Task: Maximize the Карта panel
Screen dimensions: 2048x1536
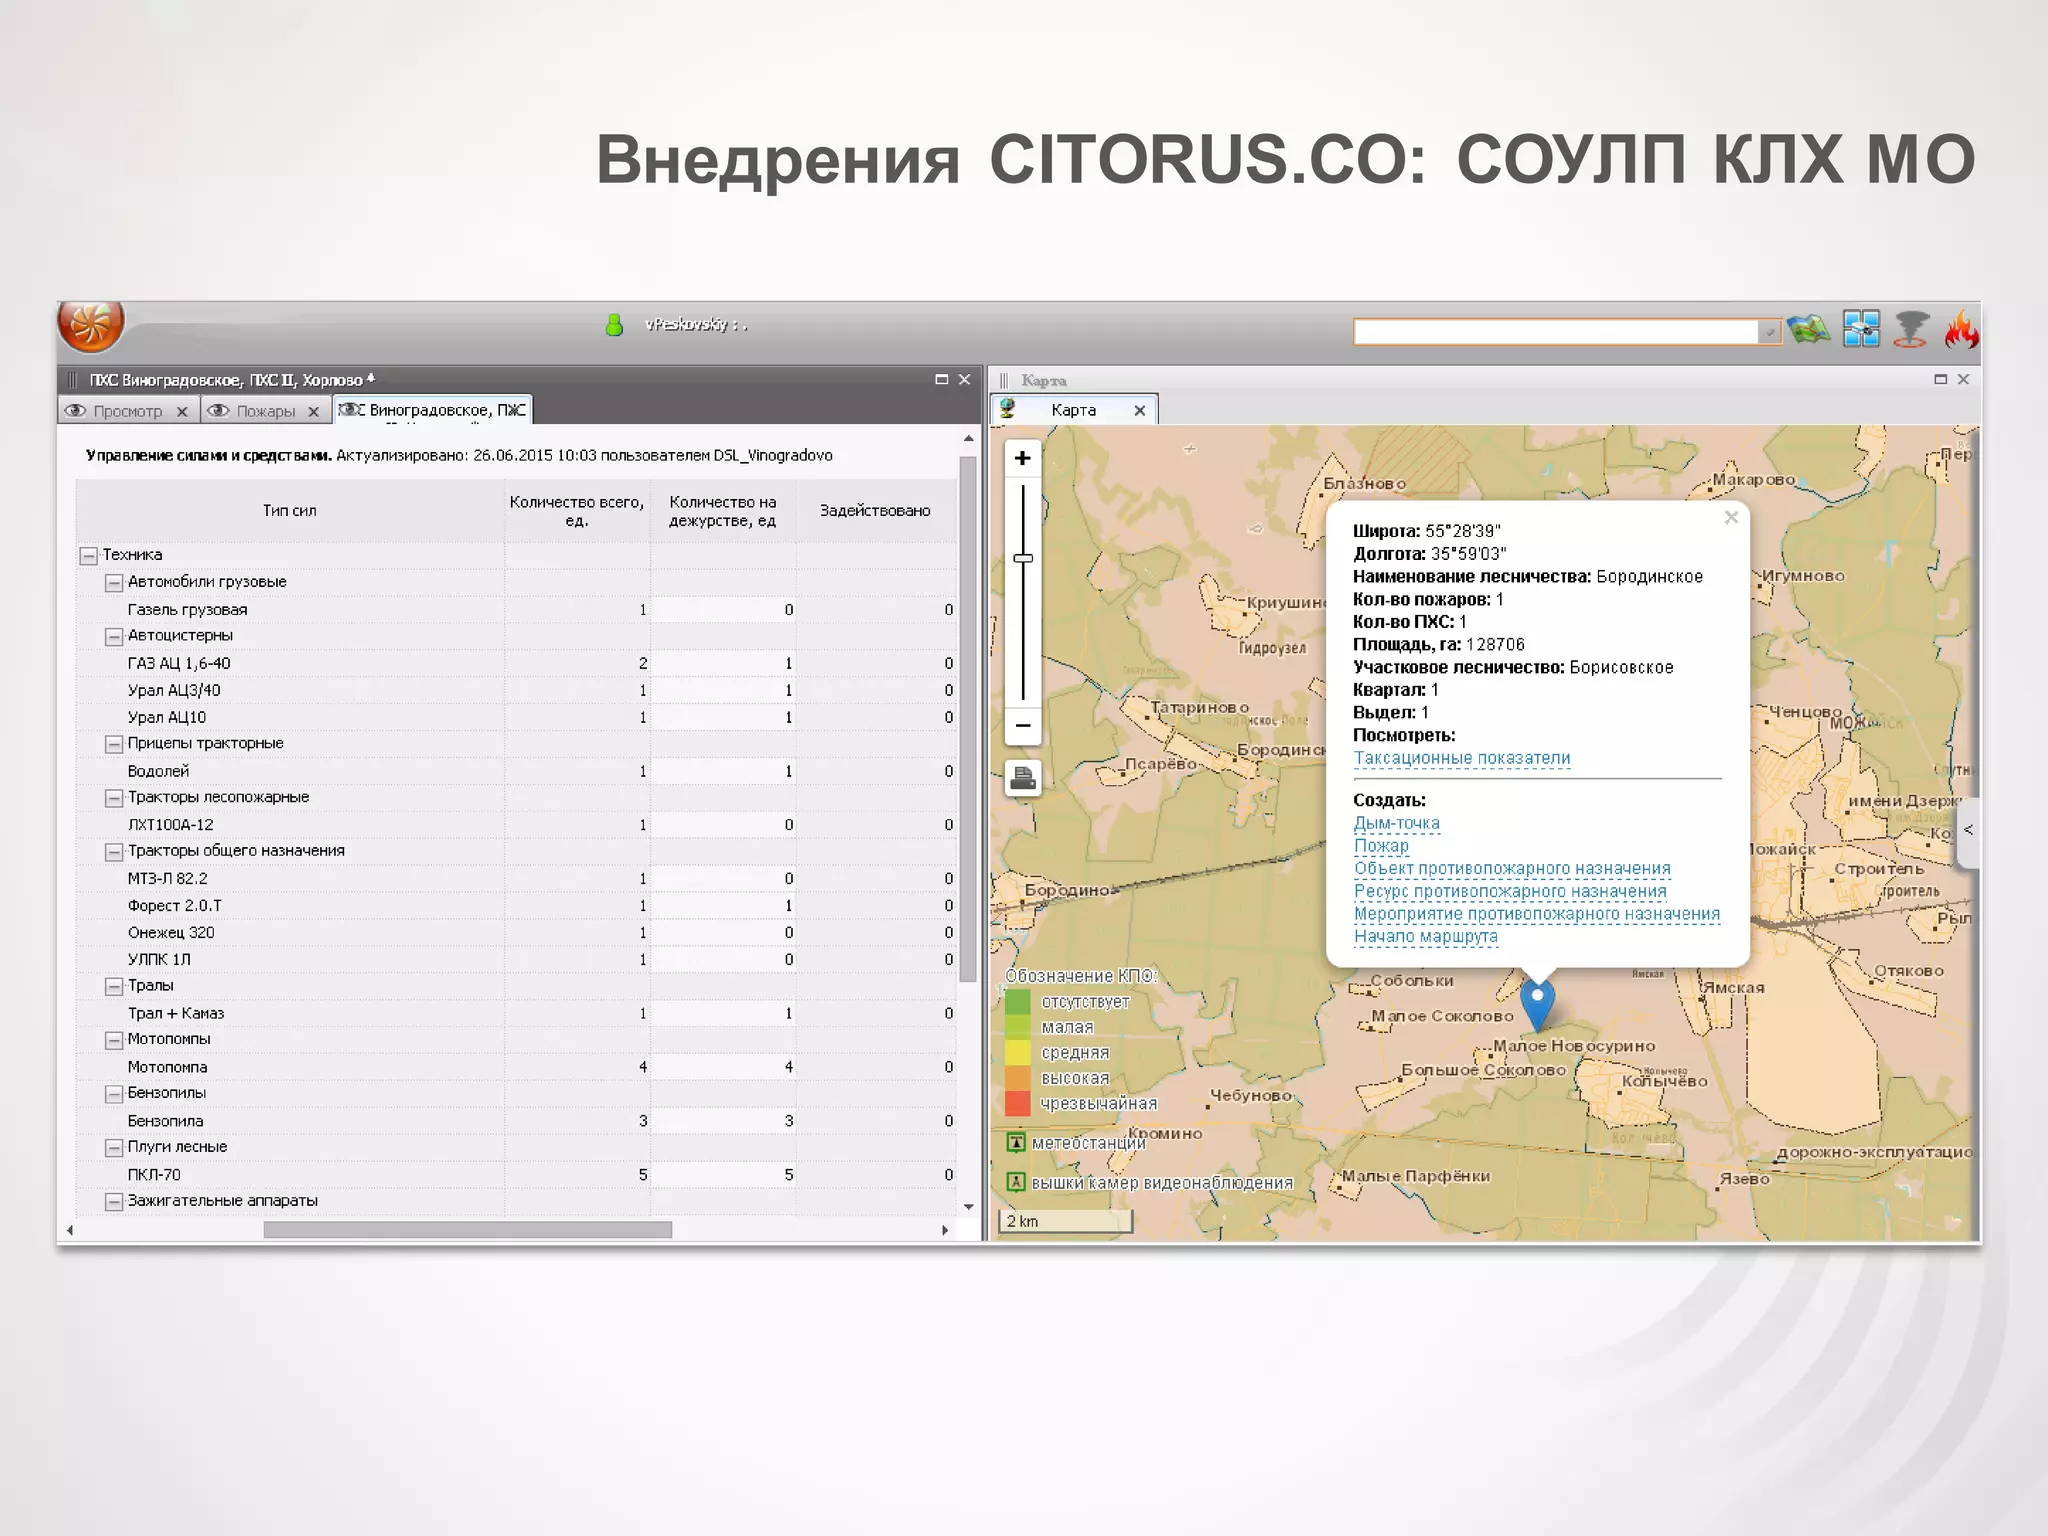Action: [x=1940, y=379]
